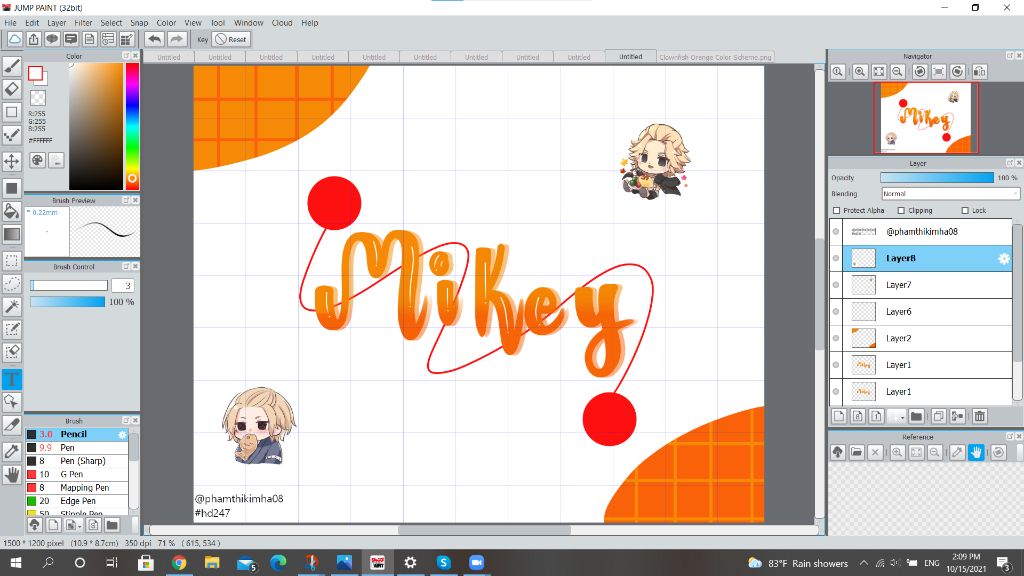
Task: Click the Key button in toolbar
Action: point(202,39)
